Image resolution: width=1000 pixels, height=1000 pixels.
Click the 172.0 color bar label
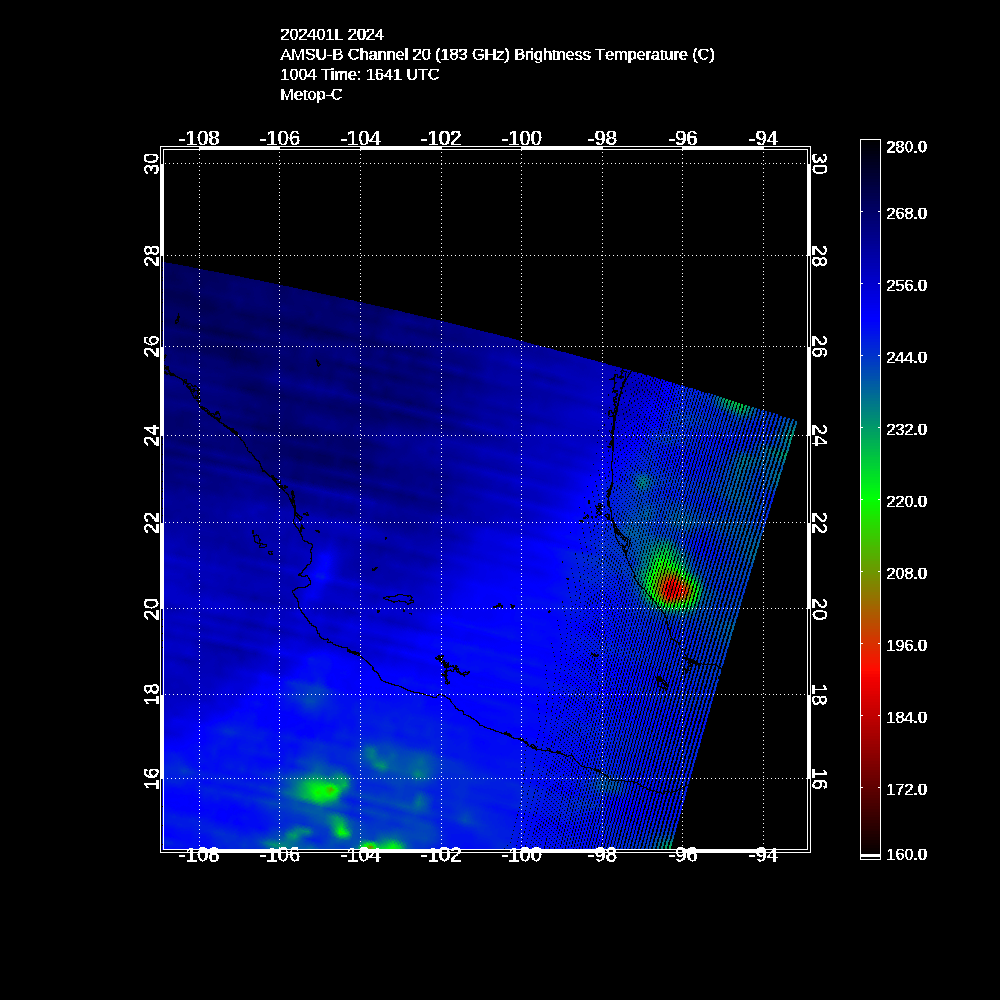(x=906, y=790)
